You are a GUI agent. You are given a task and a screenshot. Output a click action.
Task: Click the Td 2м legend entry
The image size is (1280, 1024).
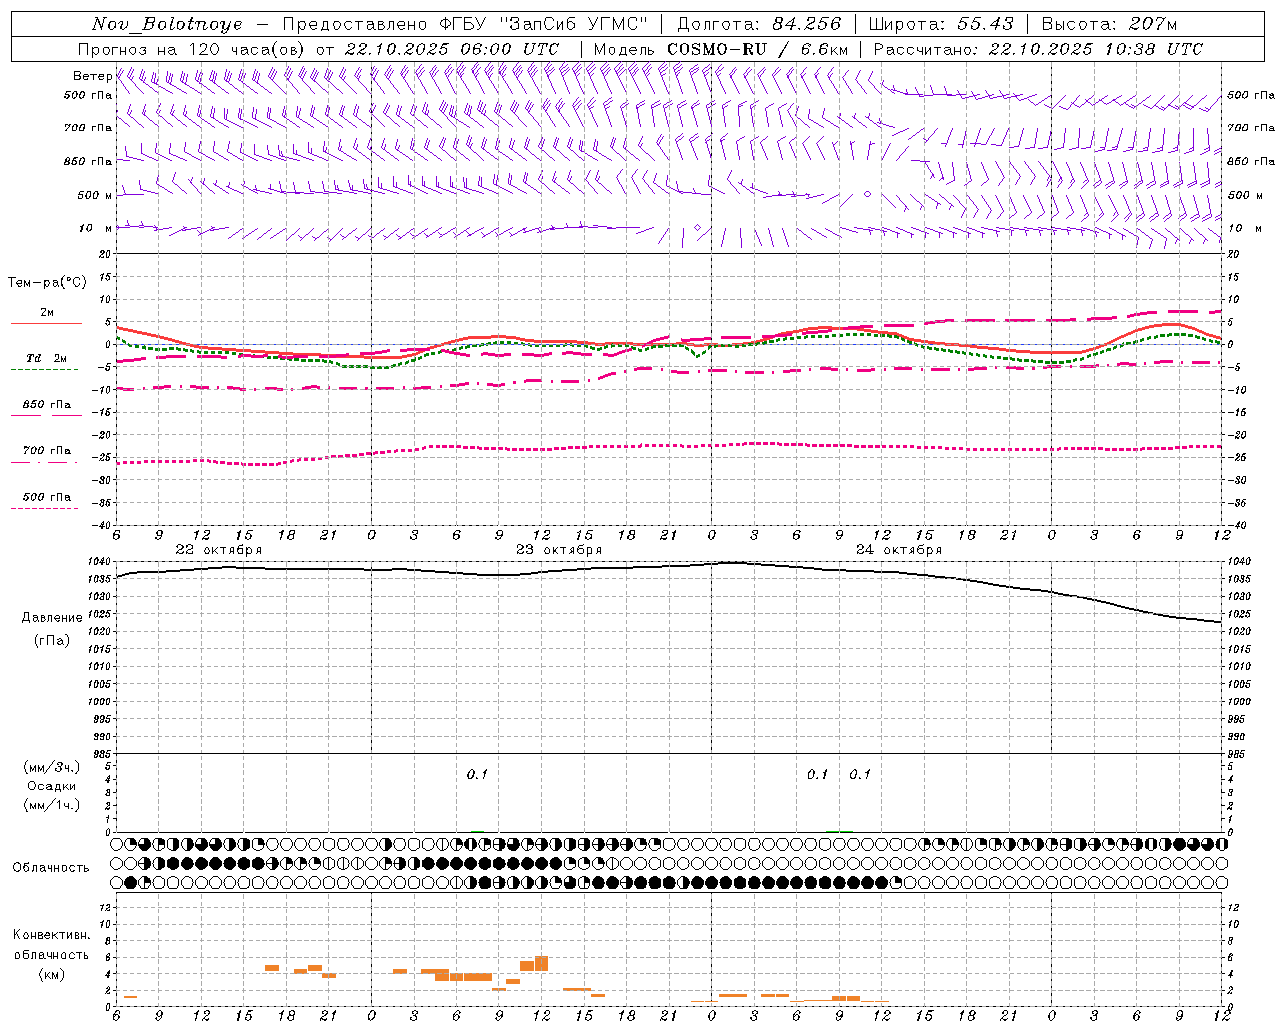pyautogui.click(x=46, y=358)
